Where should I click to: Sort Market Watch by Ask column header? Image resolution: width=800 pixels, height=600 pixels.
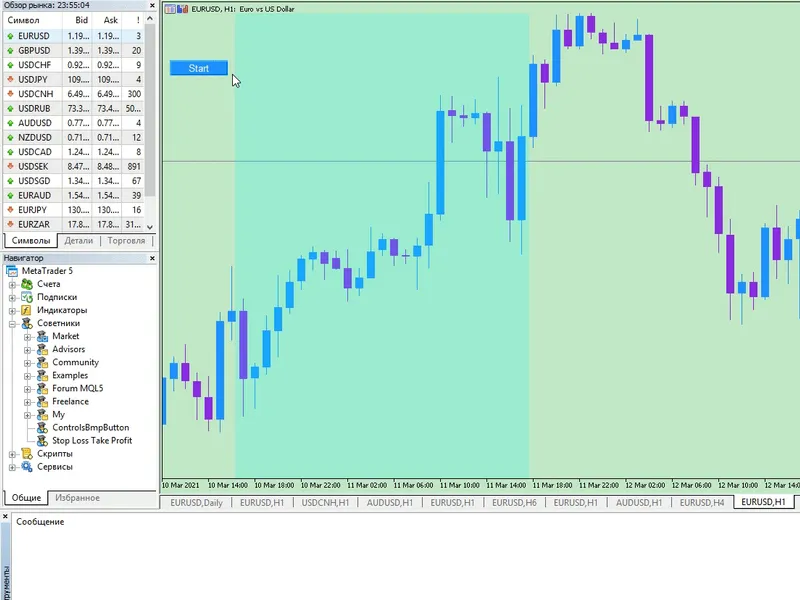click(x=107, y=20)
